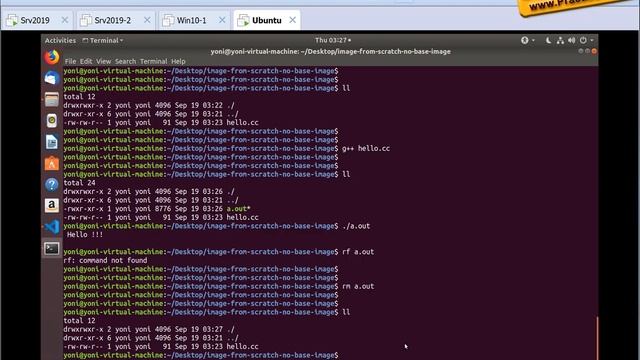
Task: Close the Srv2019 tab
Action: click(64, 20)
